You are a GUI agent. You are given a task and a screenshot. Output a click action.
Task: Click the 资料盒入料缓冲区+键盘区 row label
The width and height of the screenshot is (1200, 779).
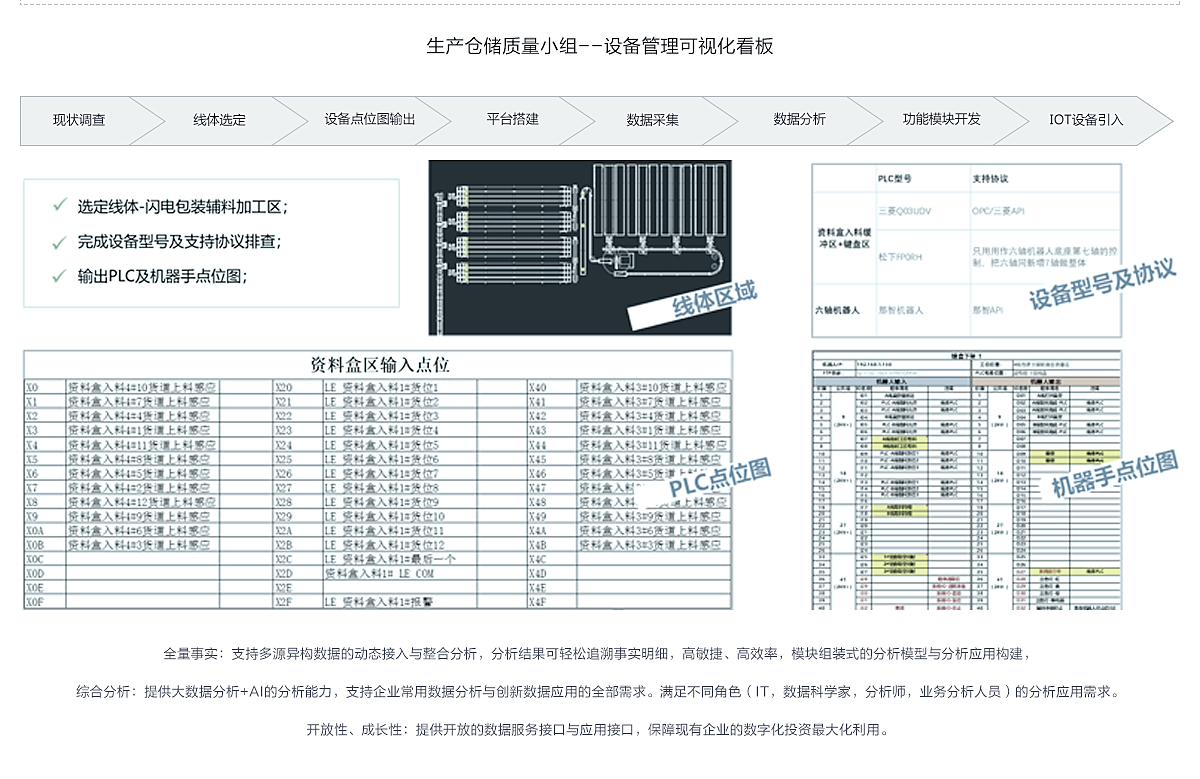click(x=842, y=237)
